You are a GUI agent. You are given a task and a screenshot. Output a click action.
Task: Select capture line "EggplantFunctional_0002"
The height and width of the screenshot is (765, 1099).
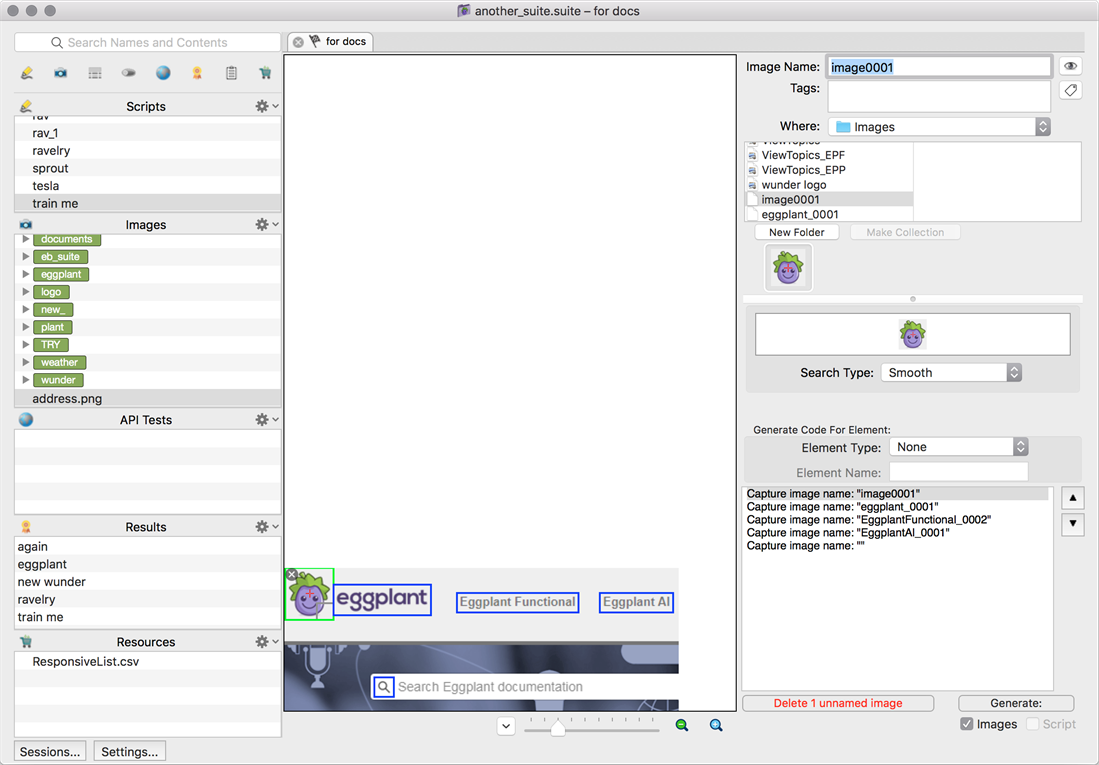pos(896,520)
